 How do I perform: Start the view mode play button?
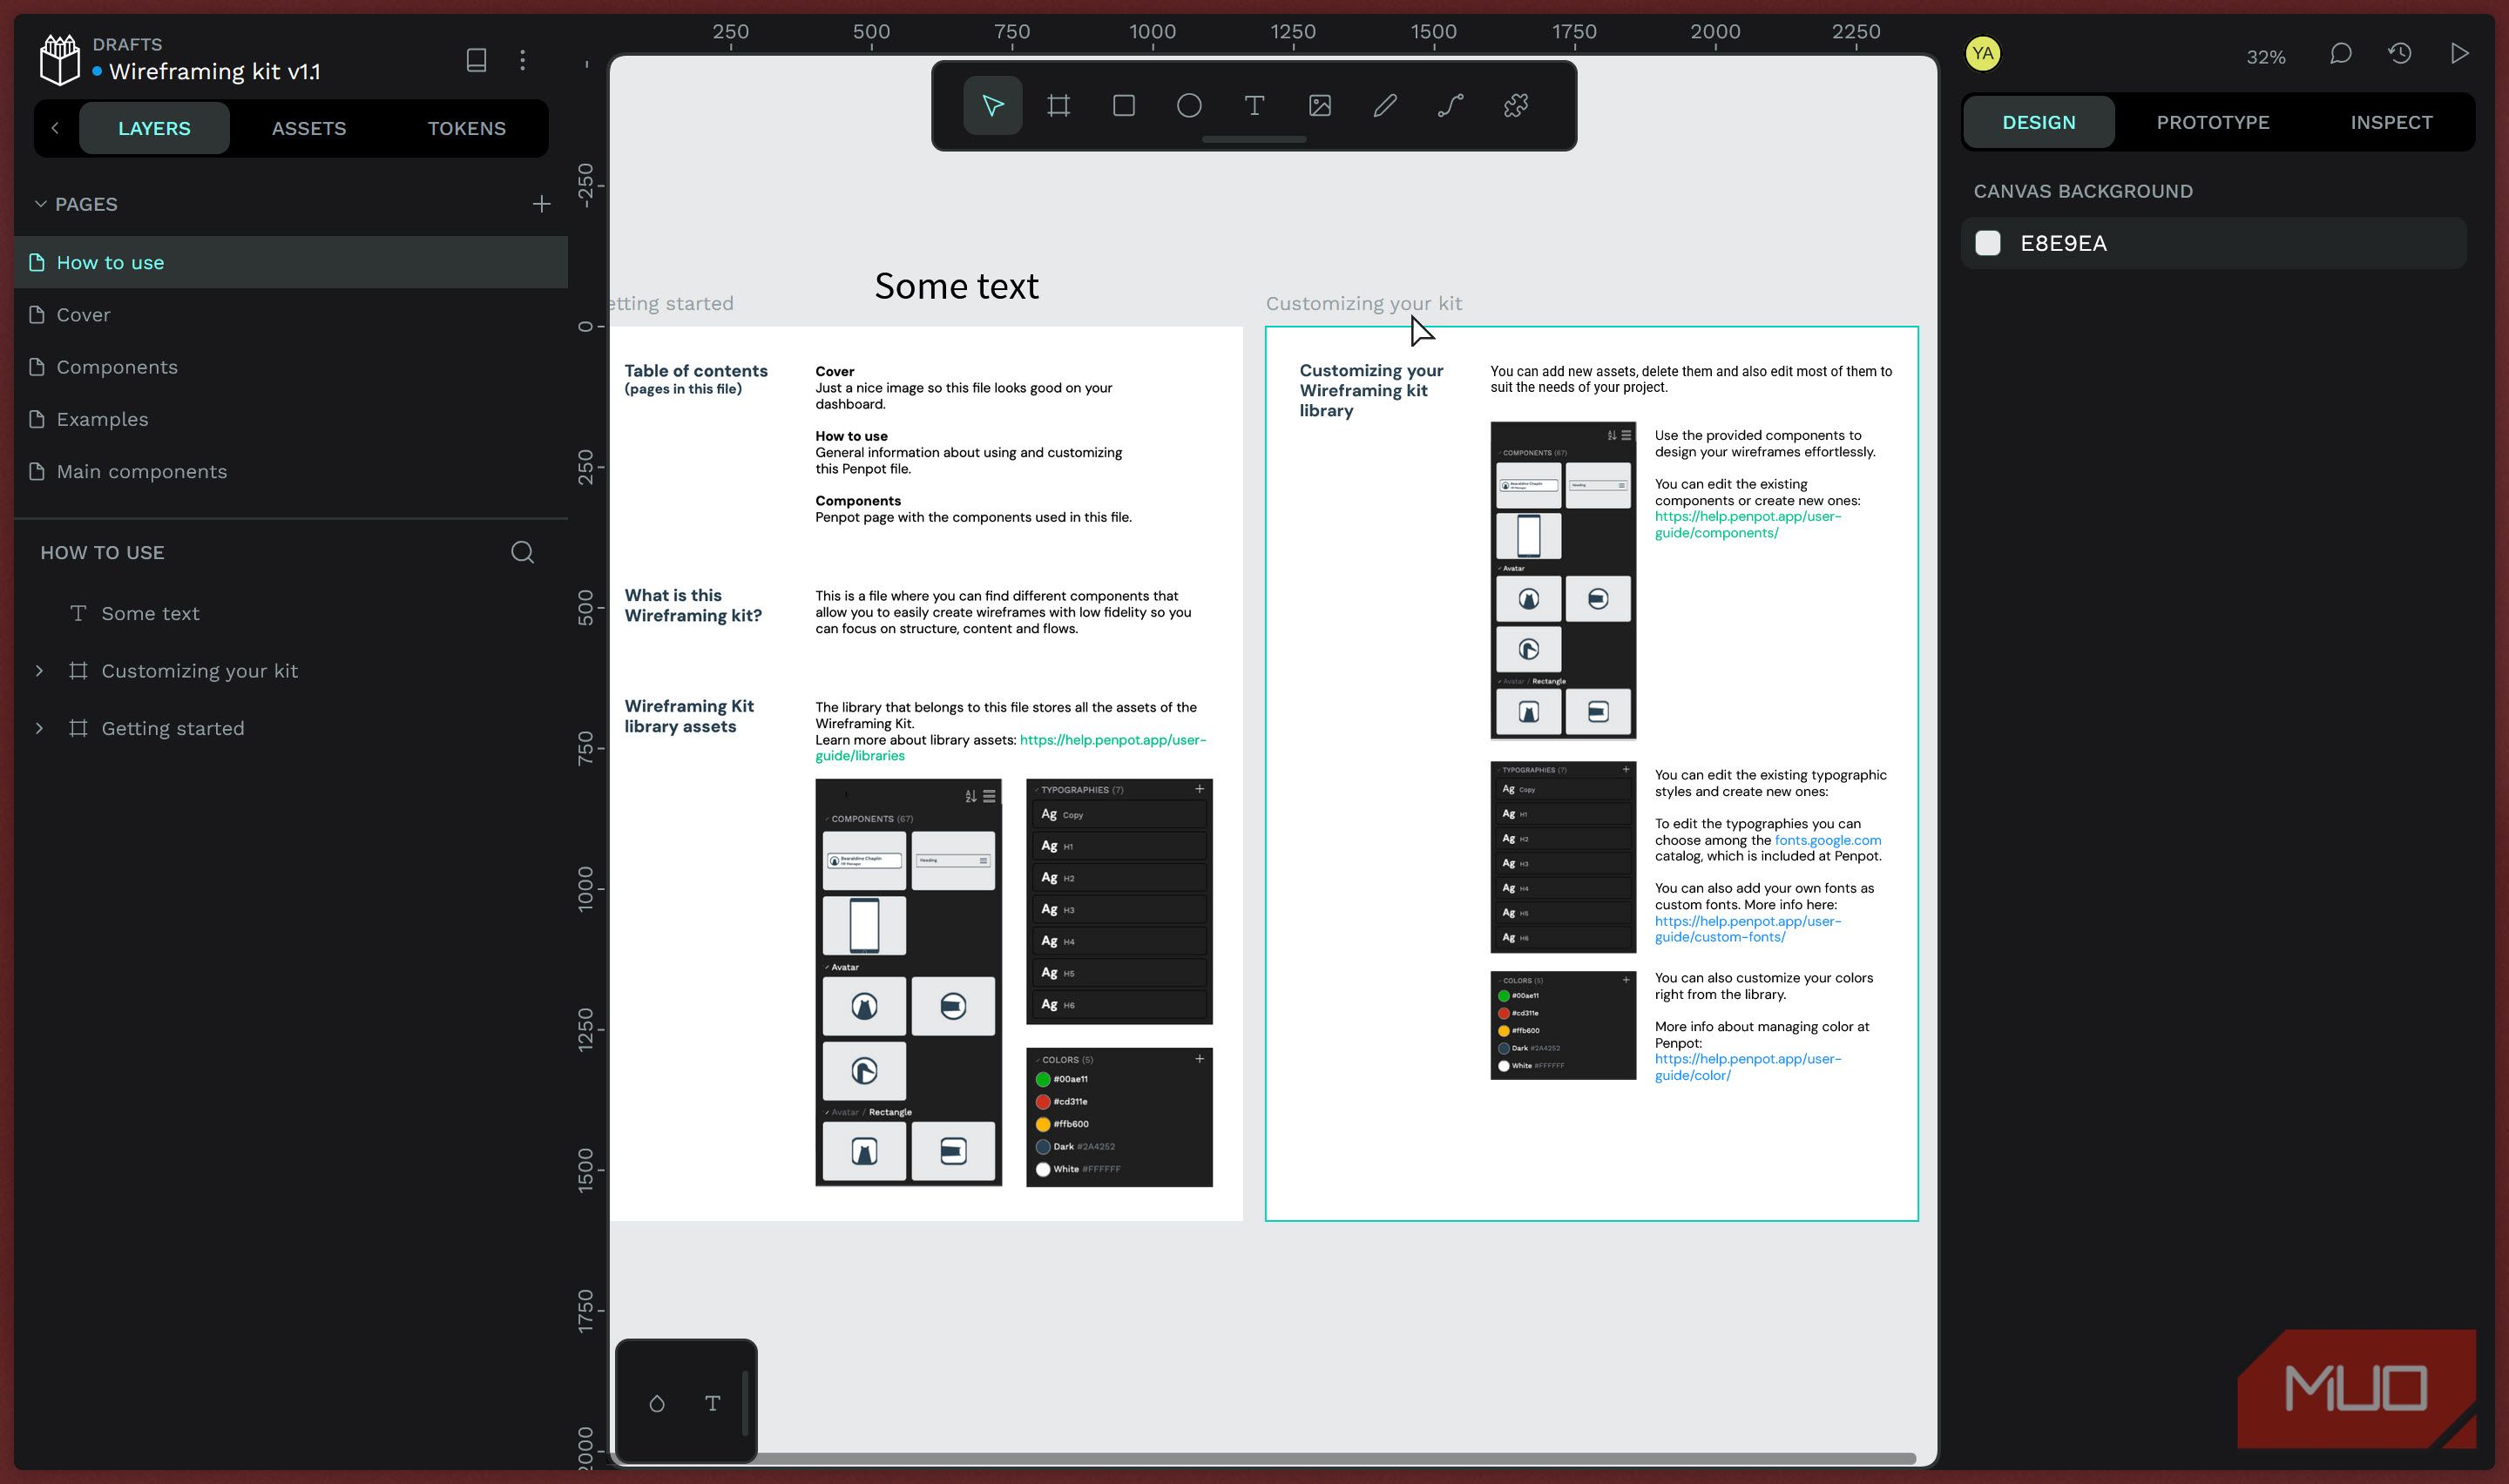point(2459,54)
